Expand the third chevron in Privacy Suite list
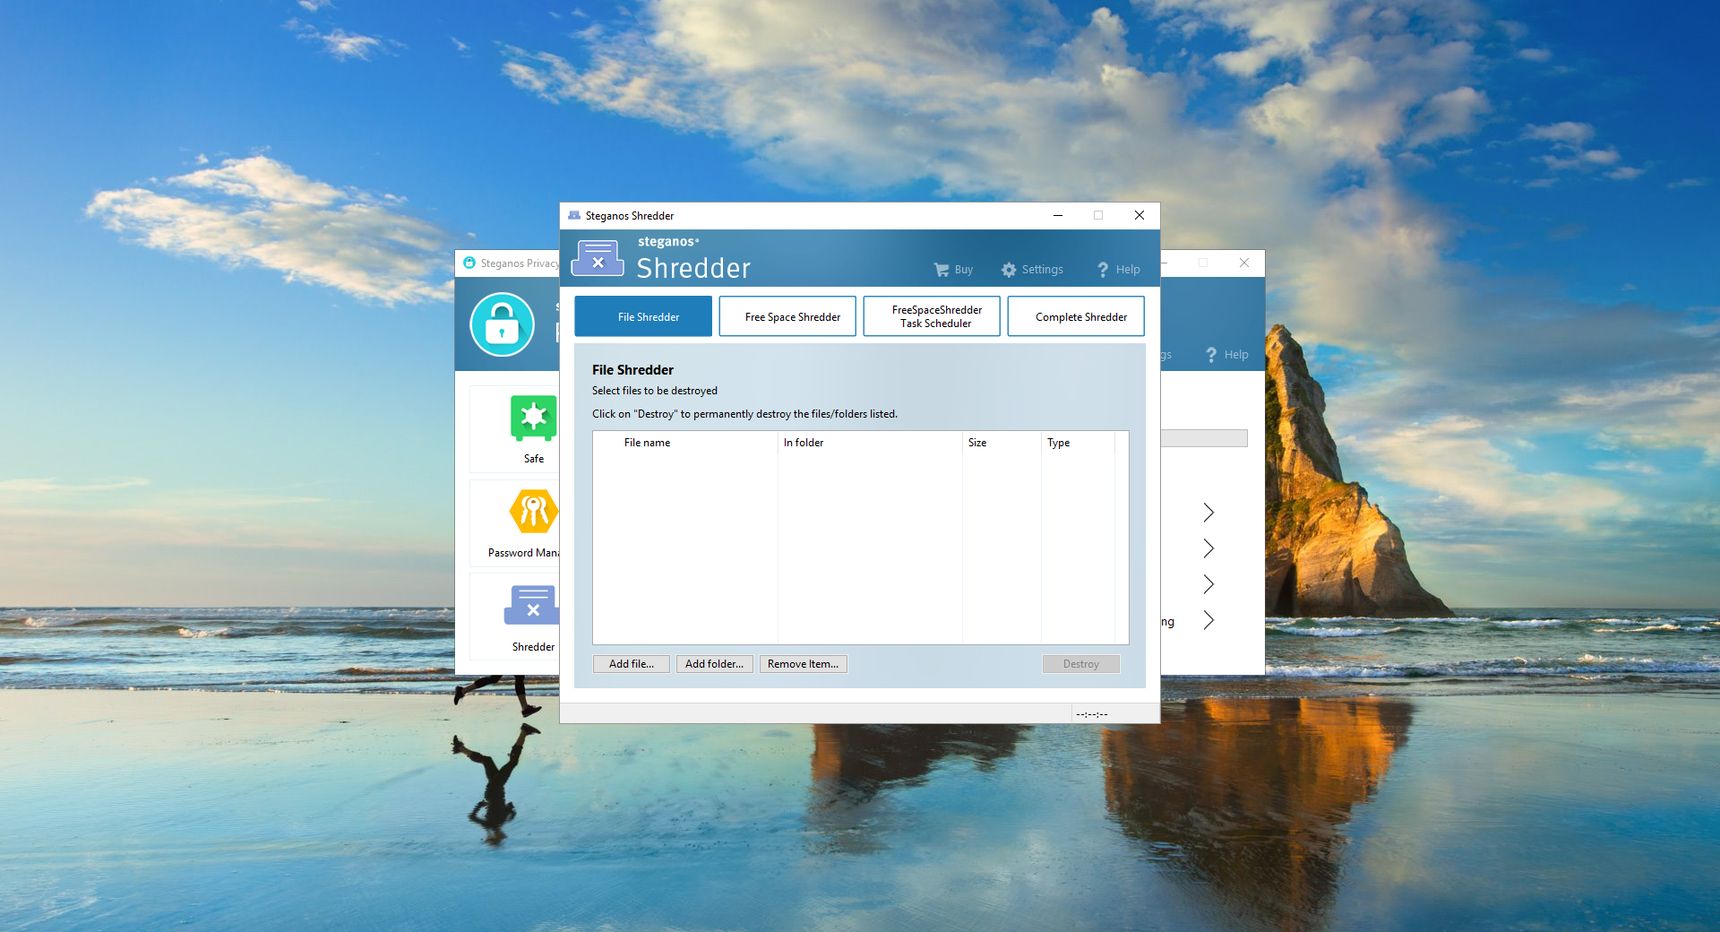Viewport: 1720px width, 932px height. (x=1208, y=585)
